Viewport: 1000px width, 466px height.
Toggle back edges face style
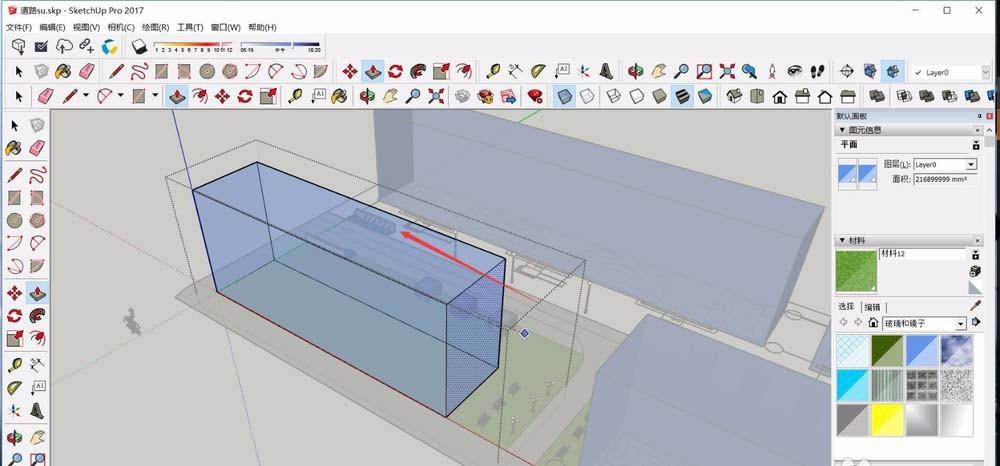click(587, 96)
